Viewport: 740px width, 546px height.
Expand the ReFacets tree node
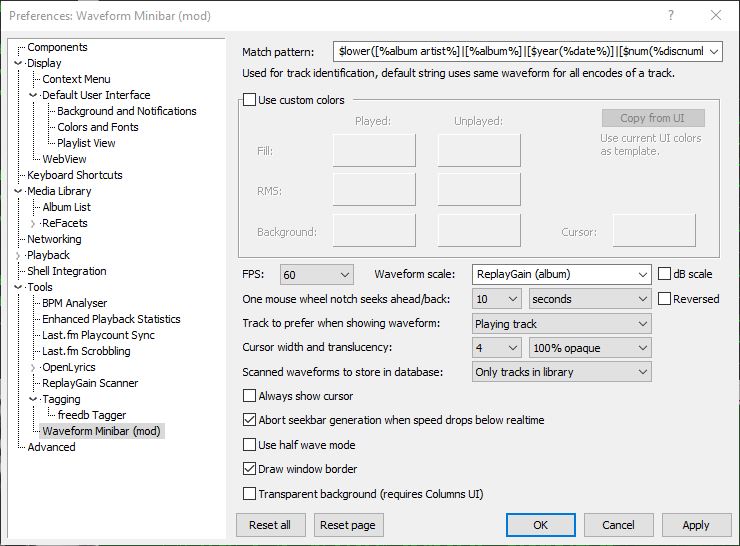tap(34, 223)
